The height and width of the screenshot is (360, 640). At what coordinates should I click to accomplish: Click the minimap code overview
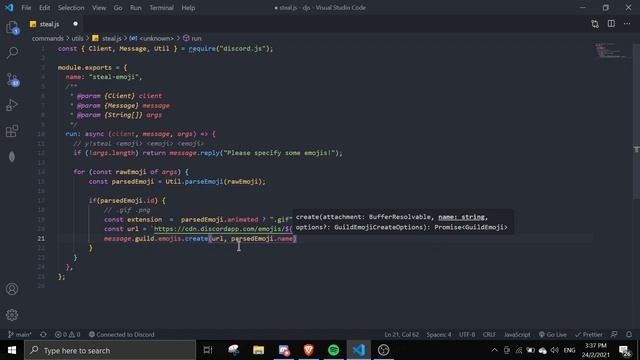click(611, 51)
